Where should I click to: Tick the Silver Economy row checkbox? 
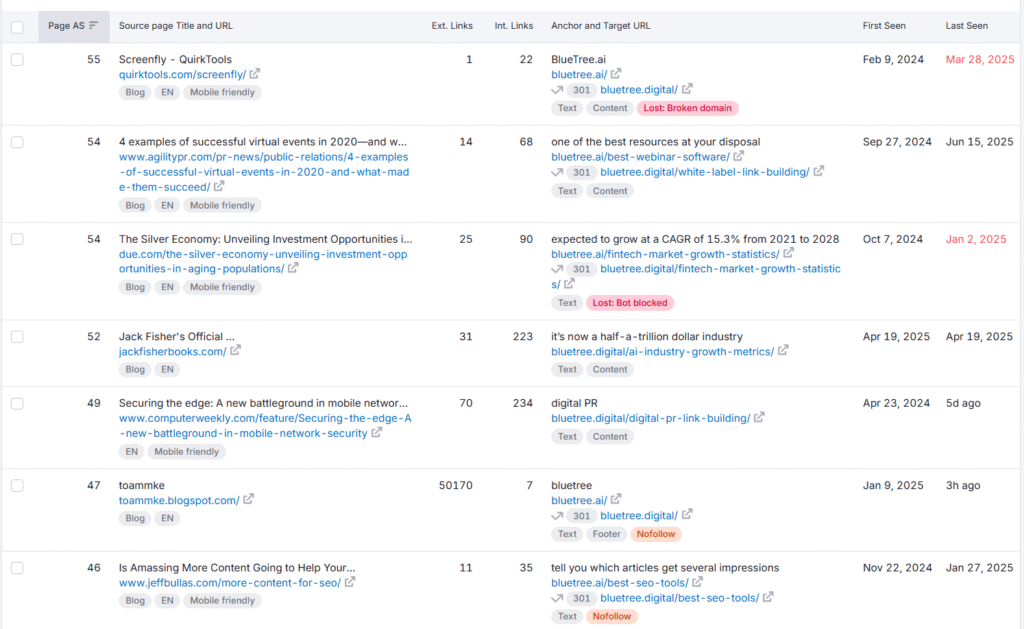click(x=17, y=239)
